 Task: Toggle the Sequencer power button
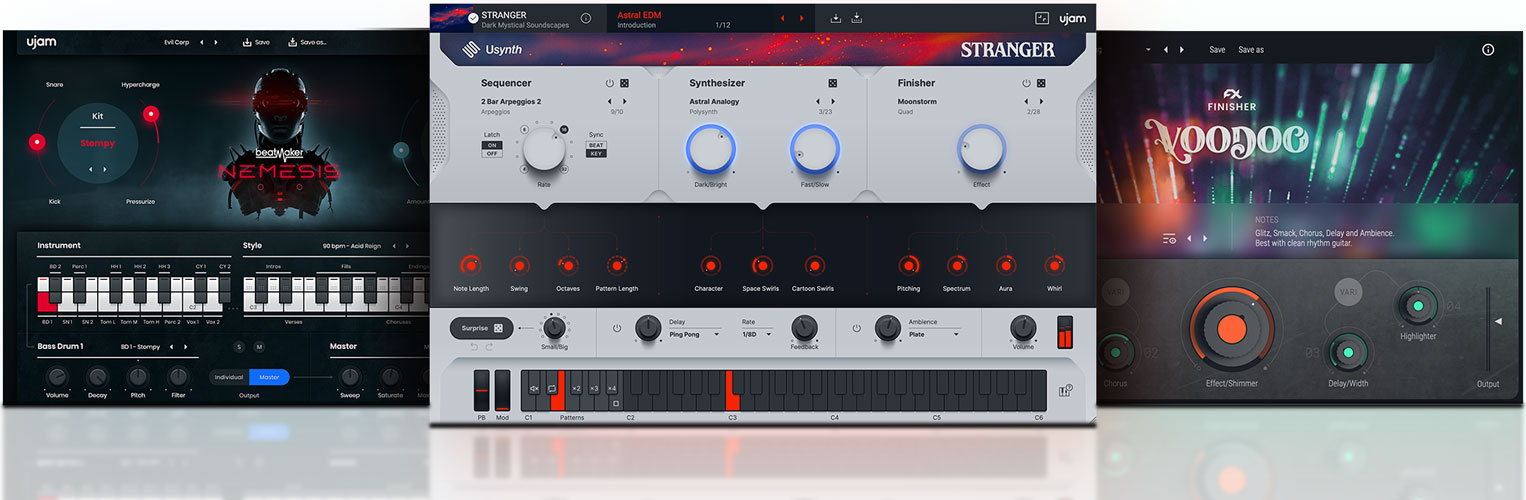(x=609, y=84)
